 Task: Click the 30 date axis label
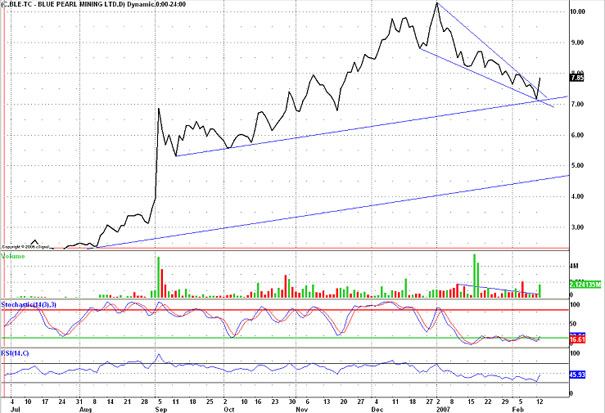292,402
